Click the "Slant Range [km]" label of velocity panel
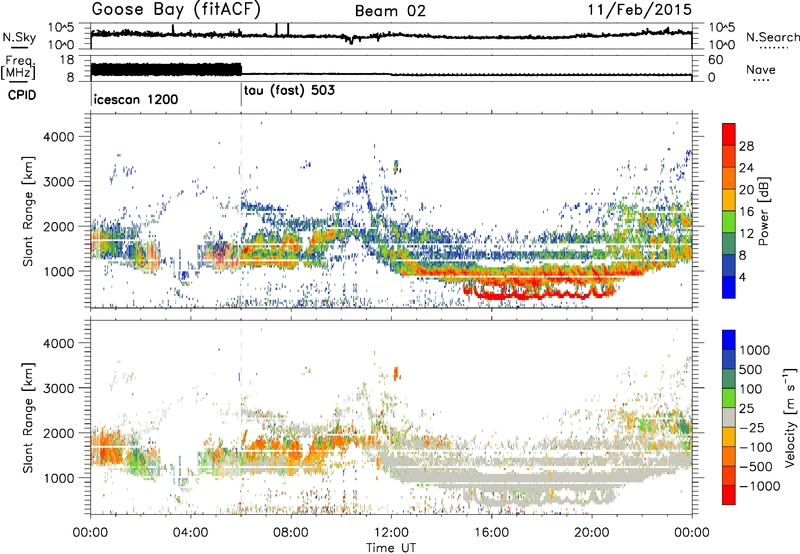The width and height of the screenshot is (800, 554). click(x=28, y=417)
